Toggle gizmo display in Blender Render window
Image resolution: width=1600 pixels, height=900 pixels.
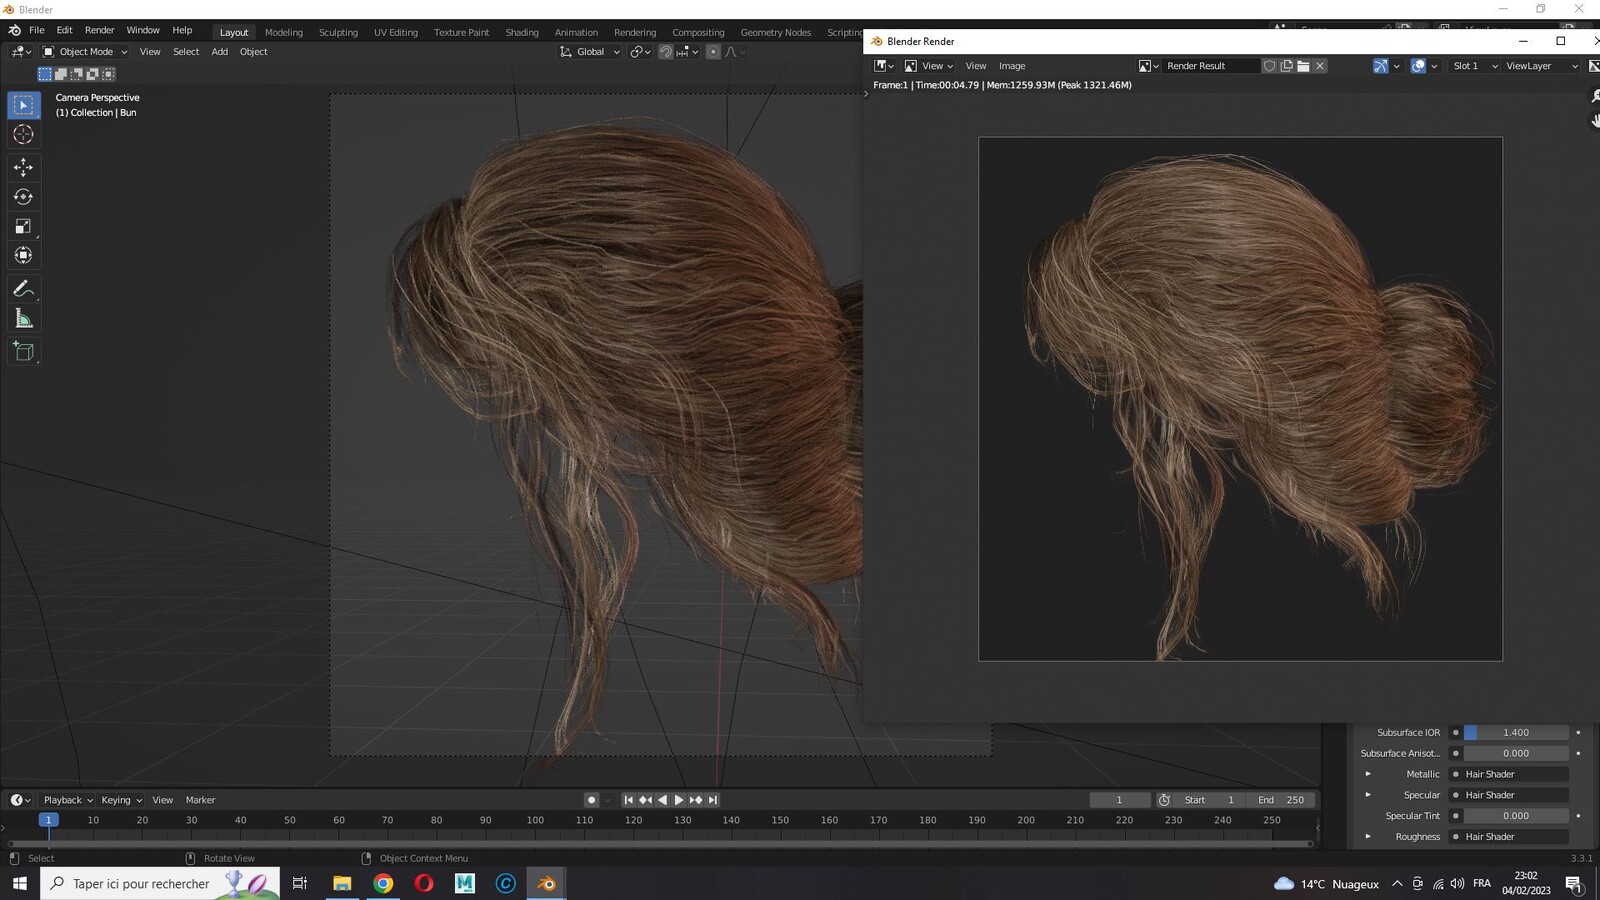tap(1380, 66)
